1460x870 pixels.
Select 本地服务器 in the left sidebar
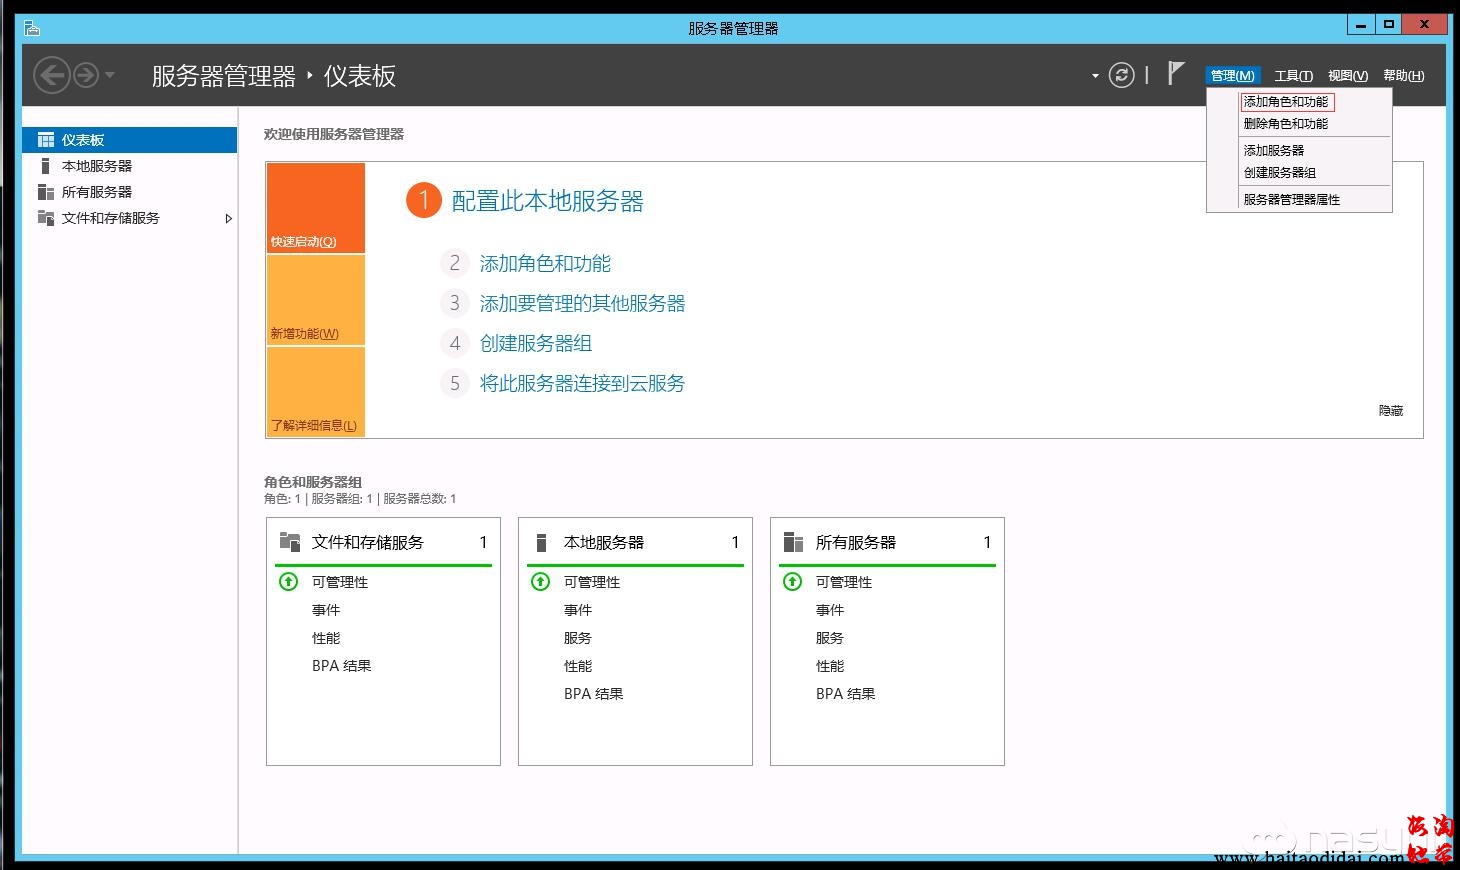click(96, 166)
